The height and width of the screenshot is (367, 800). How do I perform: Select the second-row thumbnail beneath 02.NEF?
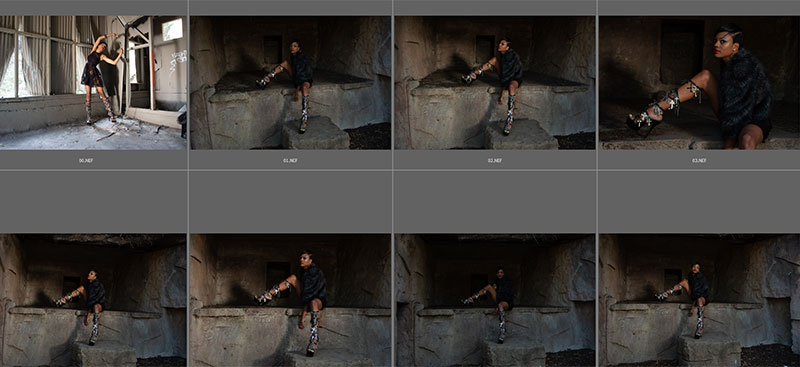click(x=494, y=300)
